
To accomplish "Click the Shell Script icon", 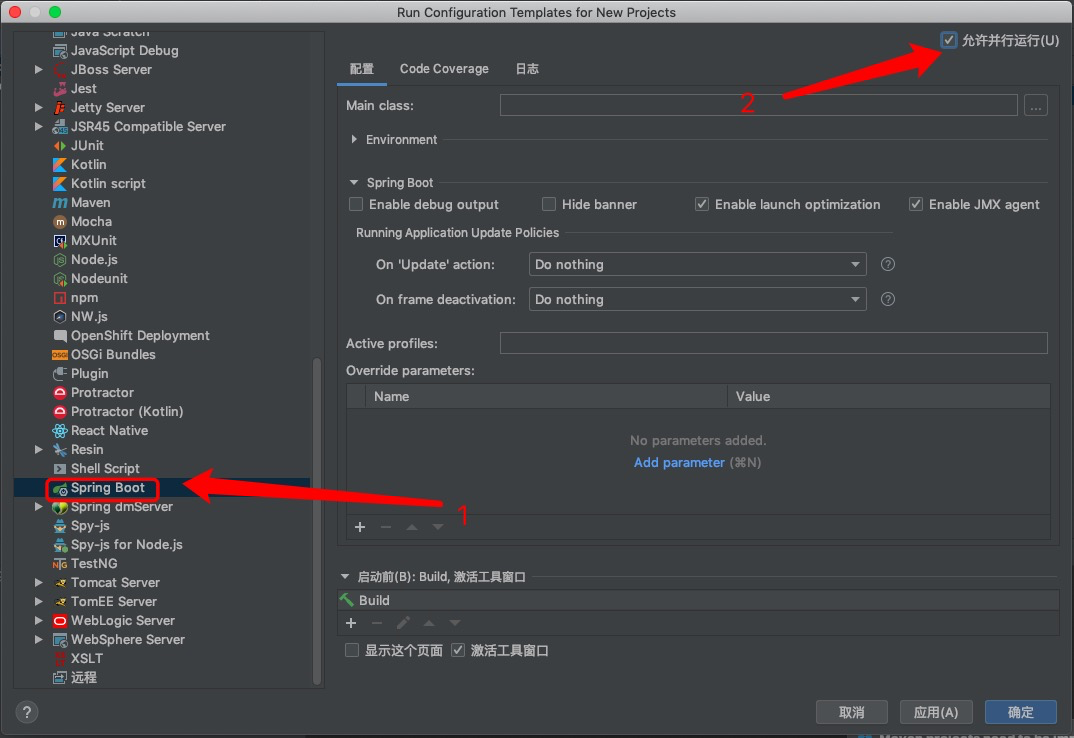I will pyautogui.click(x=60, y=469).
